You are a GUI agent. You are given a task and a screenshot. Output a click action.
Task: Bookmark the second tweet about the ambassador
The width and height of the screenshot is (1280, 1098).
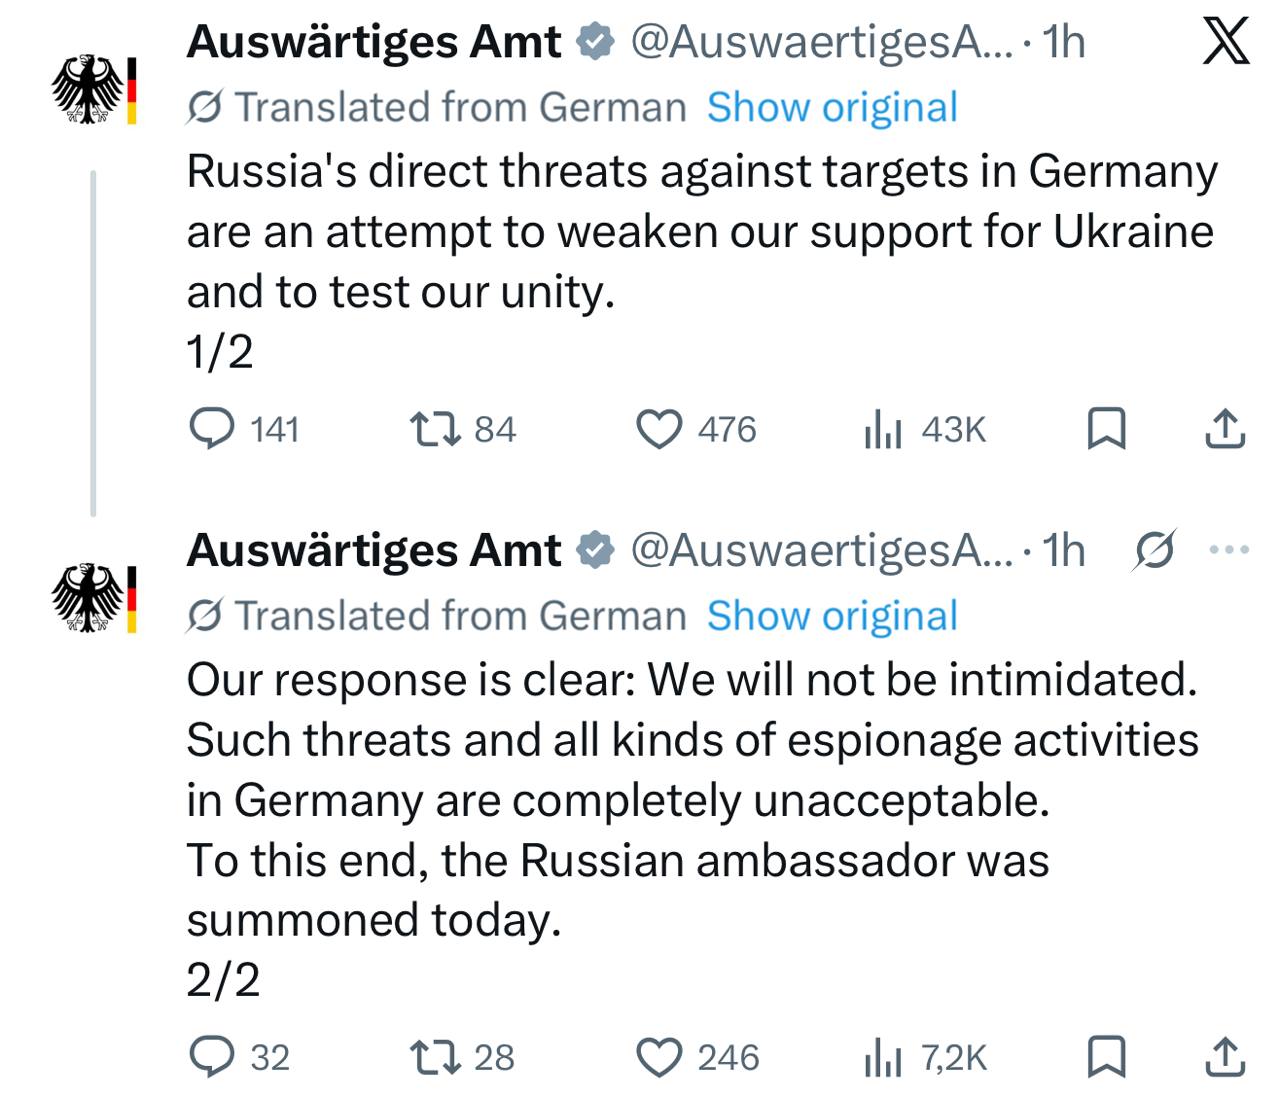[x=1106, y=1057]
